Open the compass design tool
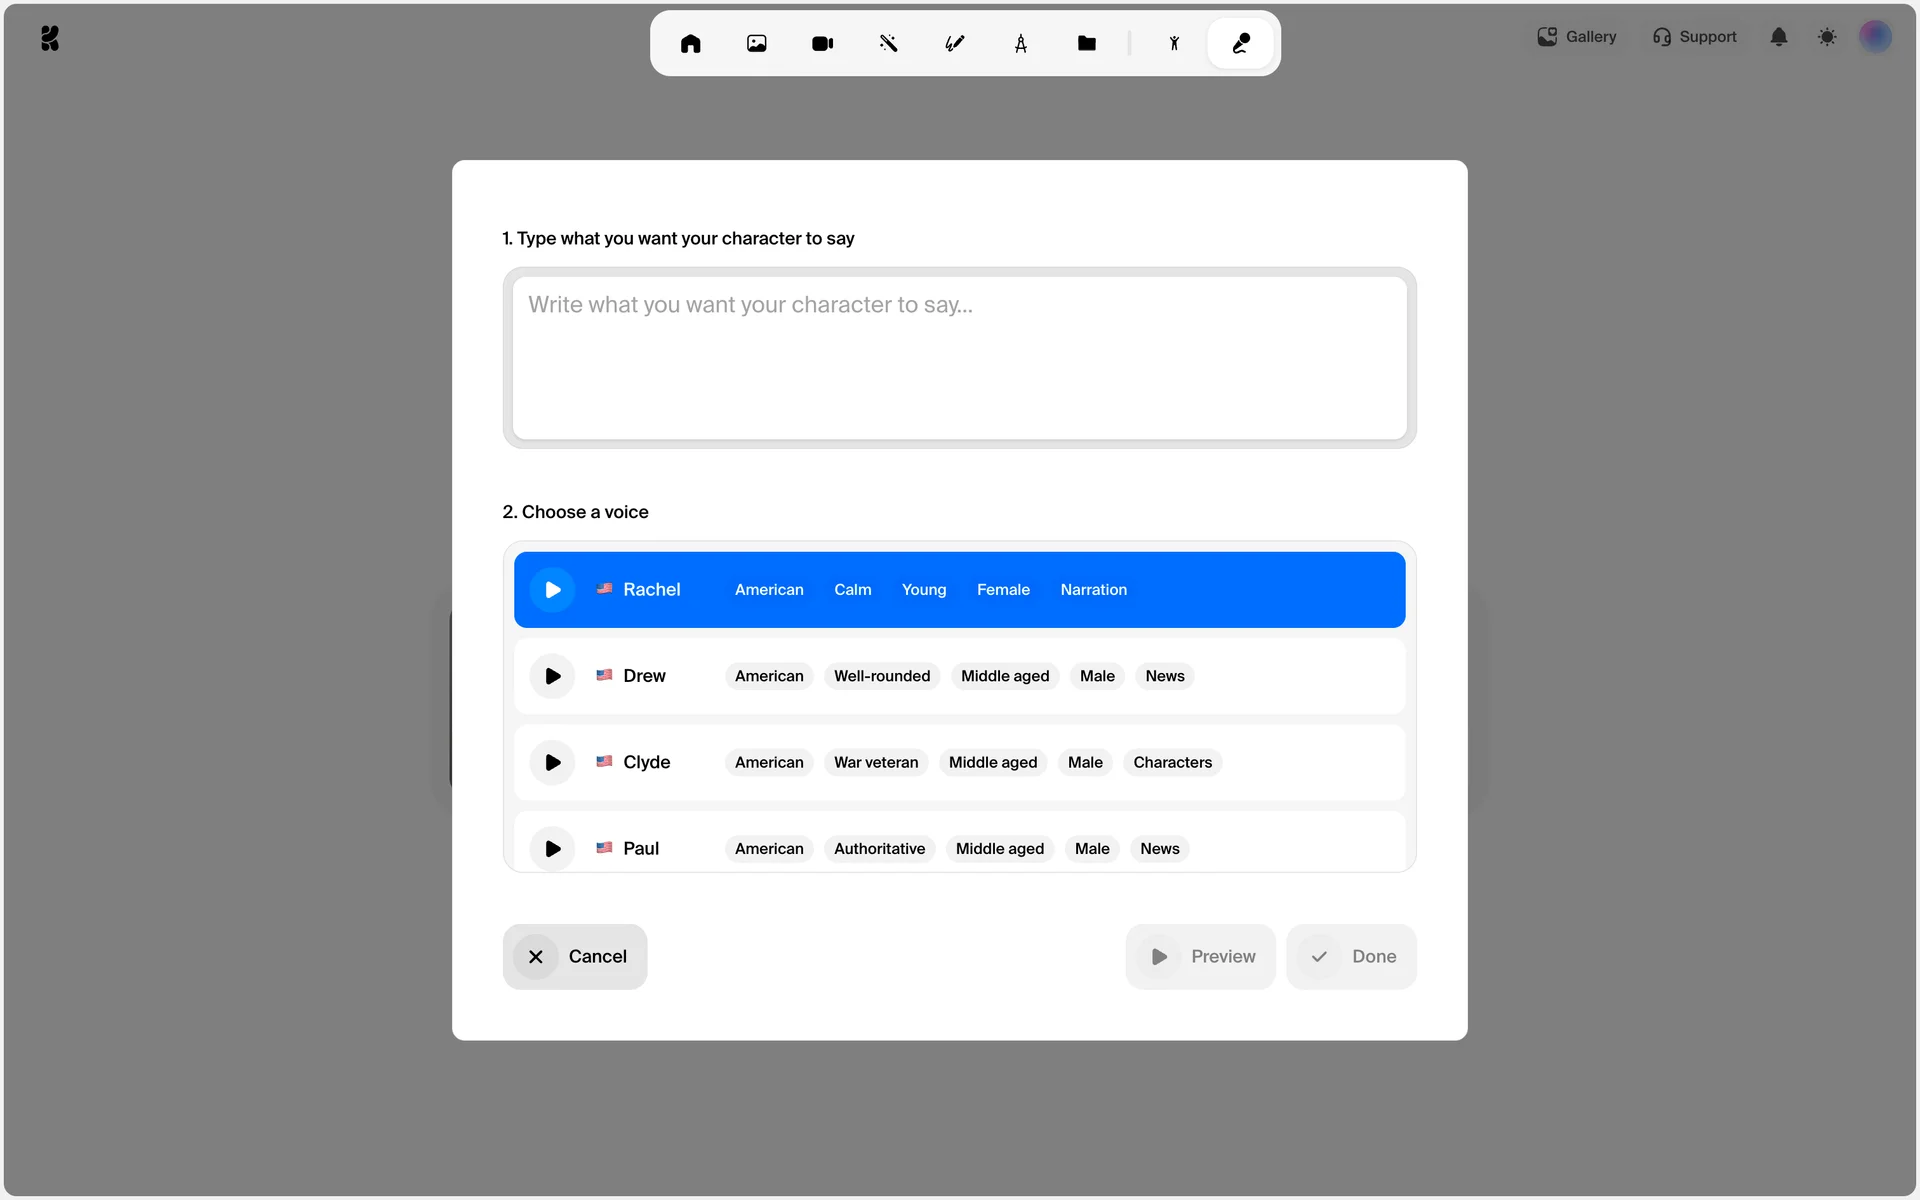The height and width of the screenshot is (1200, 1920). tap(1020, 43)
